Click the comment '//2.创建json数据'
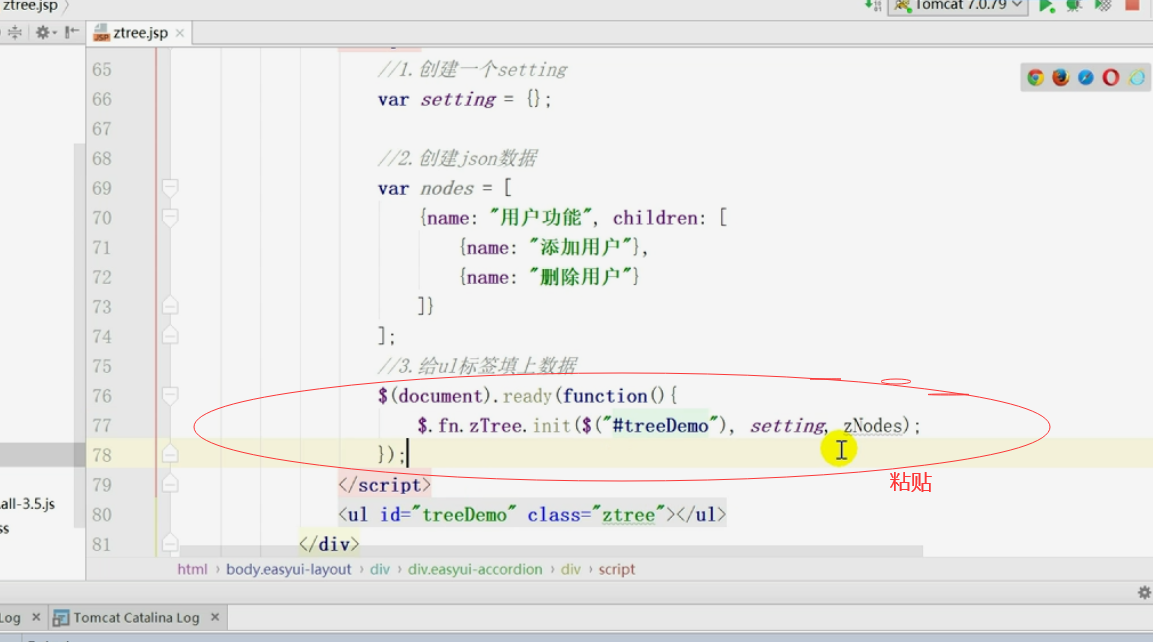1153x642 pixels. pyautogui.click(x=457, y=158)
